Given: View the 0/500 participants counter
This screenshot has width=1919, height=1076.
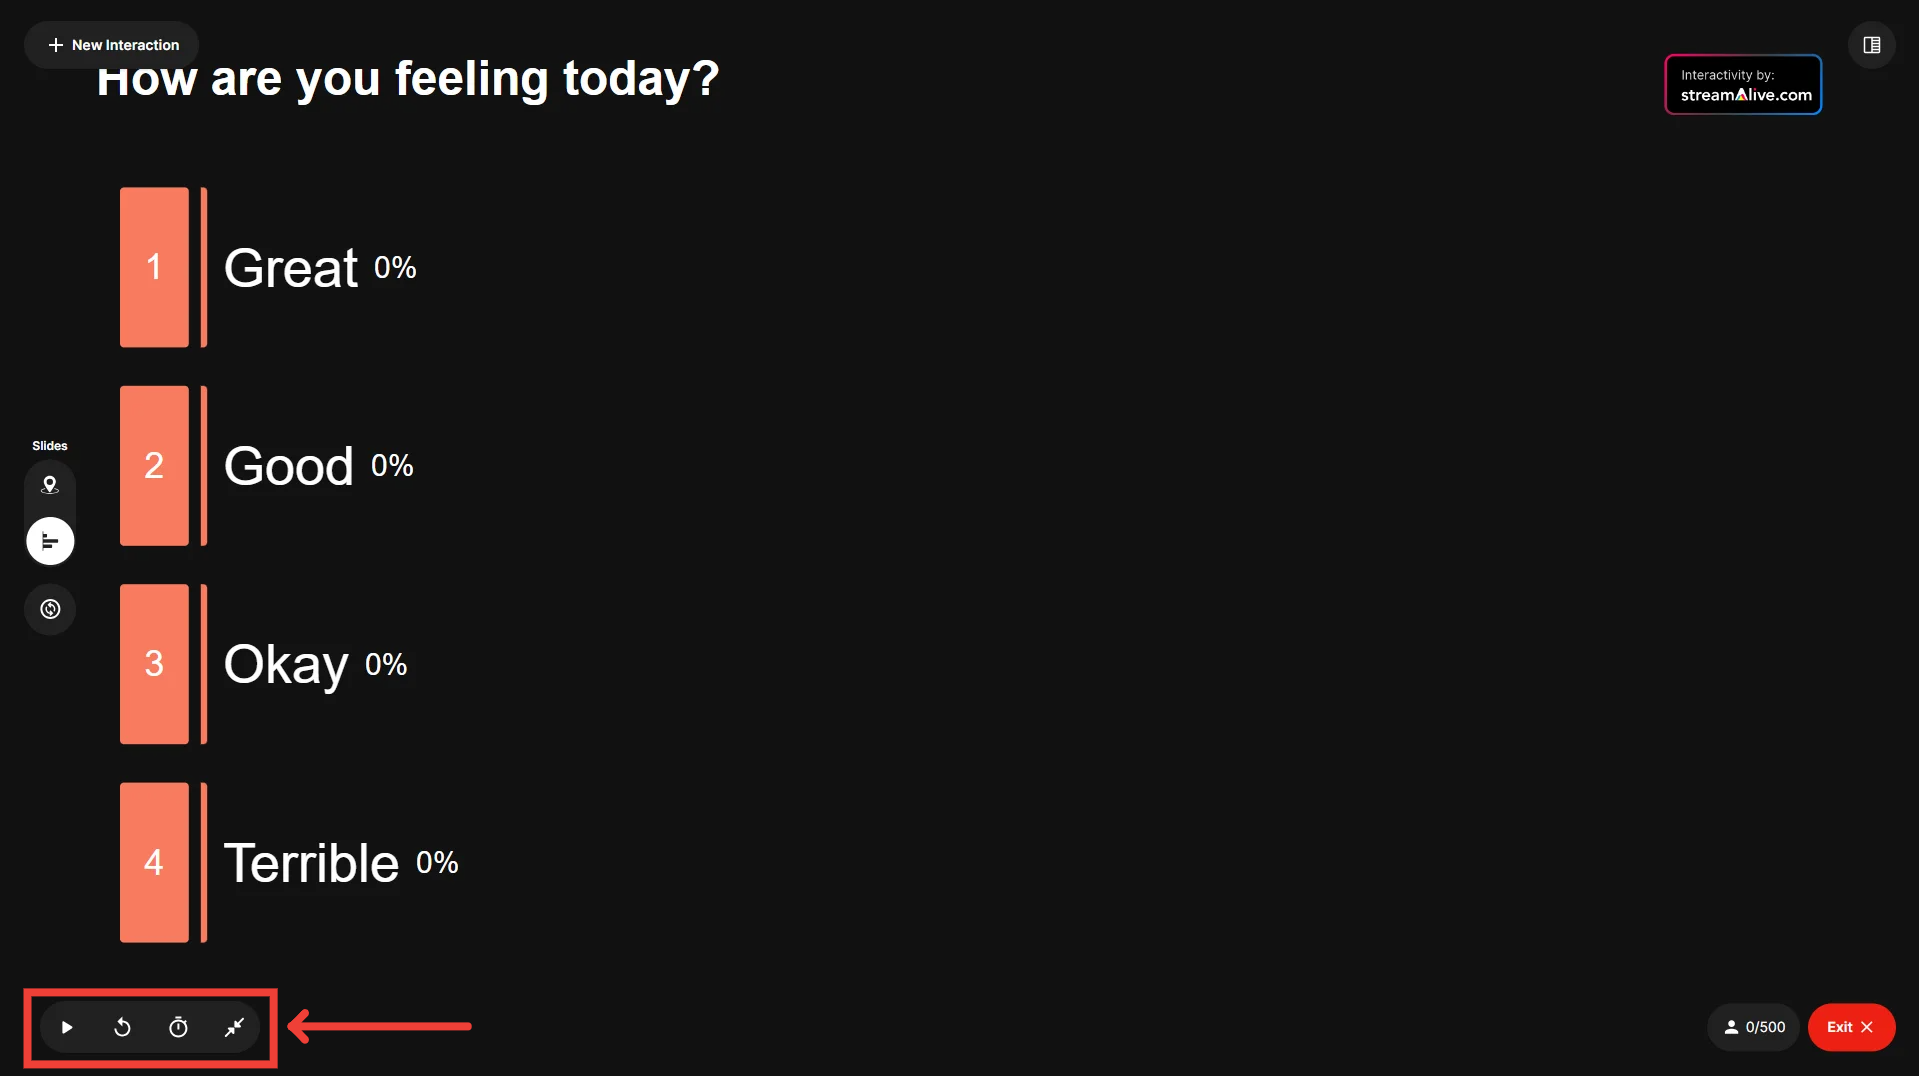Looking at the screenshot, I should [1754, 1027].
